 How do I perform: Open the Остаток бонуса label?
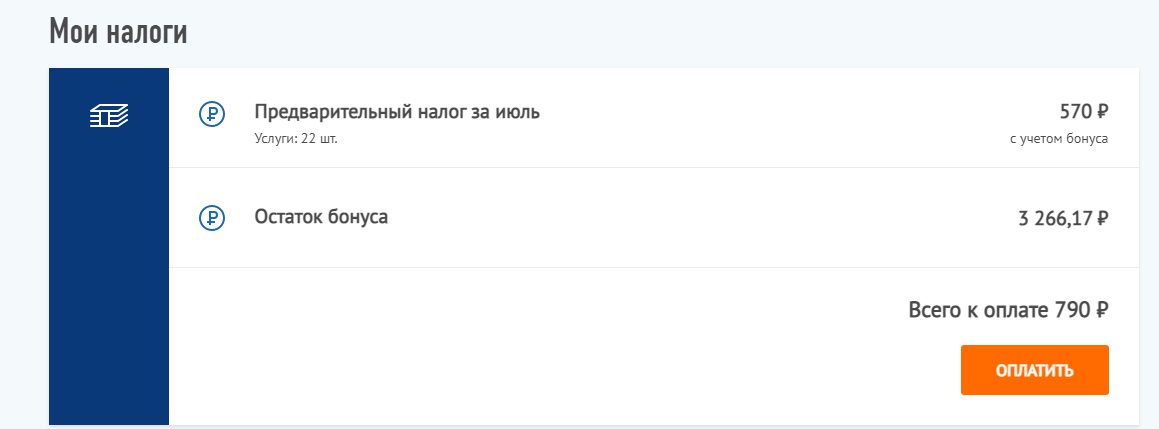click(x=321, y=217)
